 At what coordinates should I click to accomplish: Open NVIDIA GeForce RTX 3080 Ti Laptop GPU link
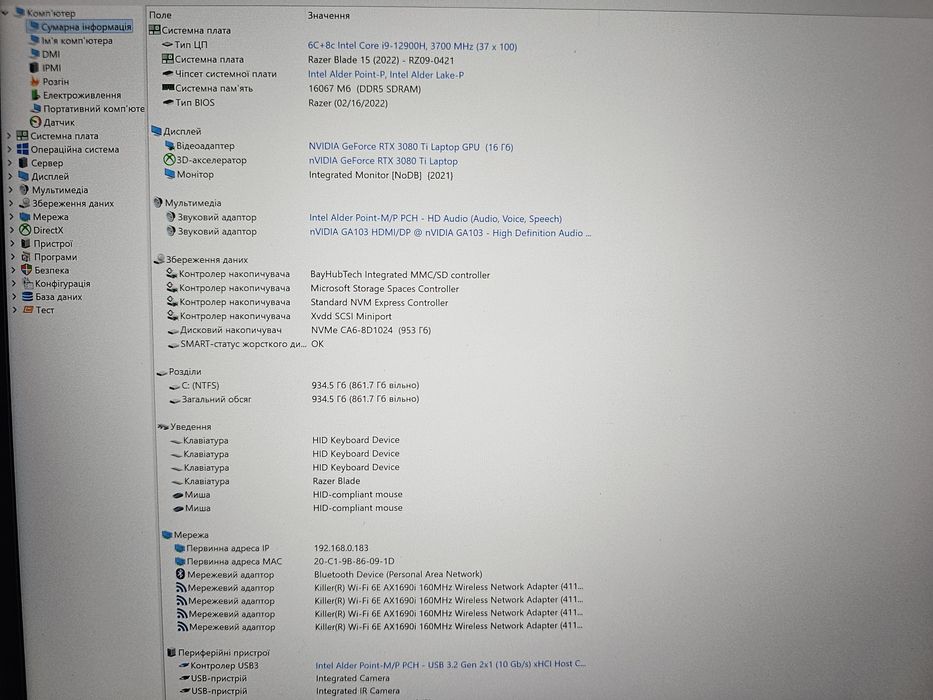coord(411,146)
